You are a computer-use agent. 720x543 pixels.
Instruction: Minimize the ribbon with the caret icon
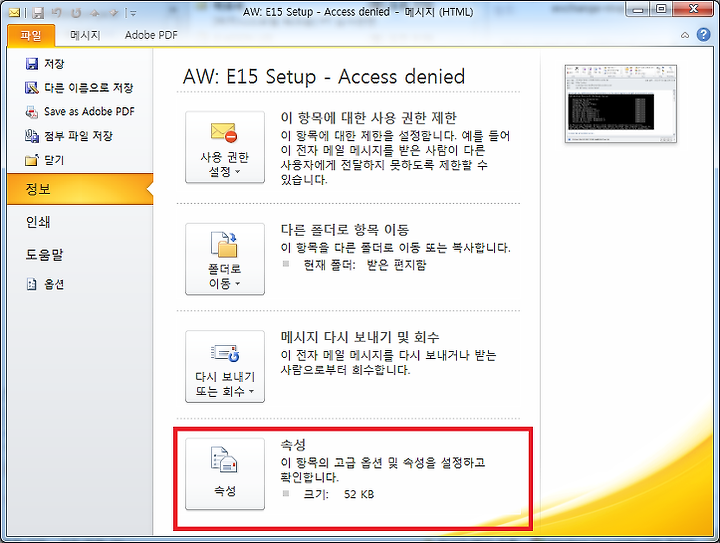coord(685,35)
